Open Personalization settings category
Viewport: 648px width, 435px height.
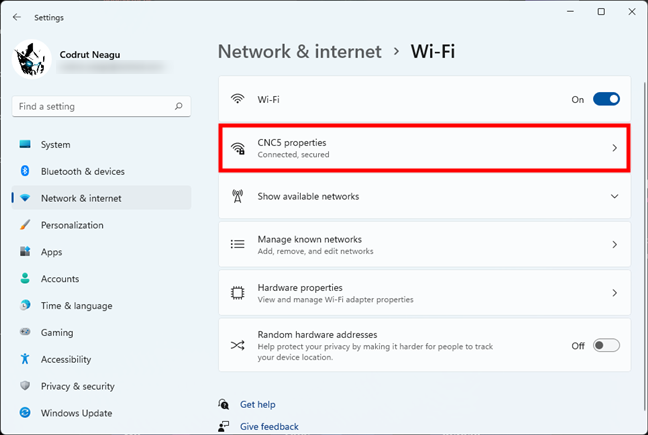point(101,225)
